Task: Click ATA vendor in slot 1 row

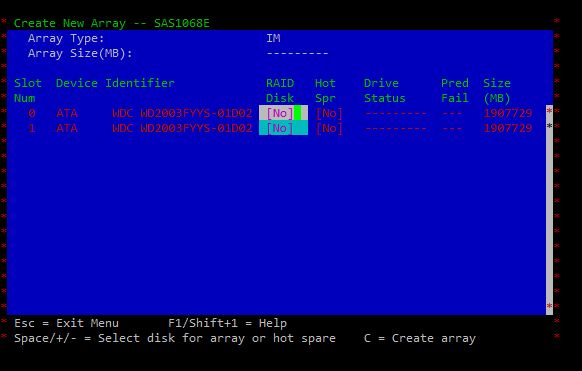Action: click(x=67, y=128)
